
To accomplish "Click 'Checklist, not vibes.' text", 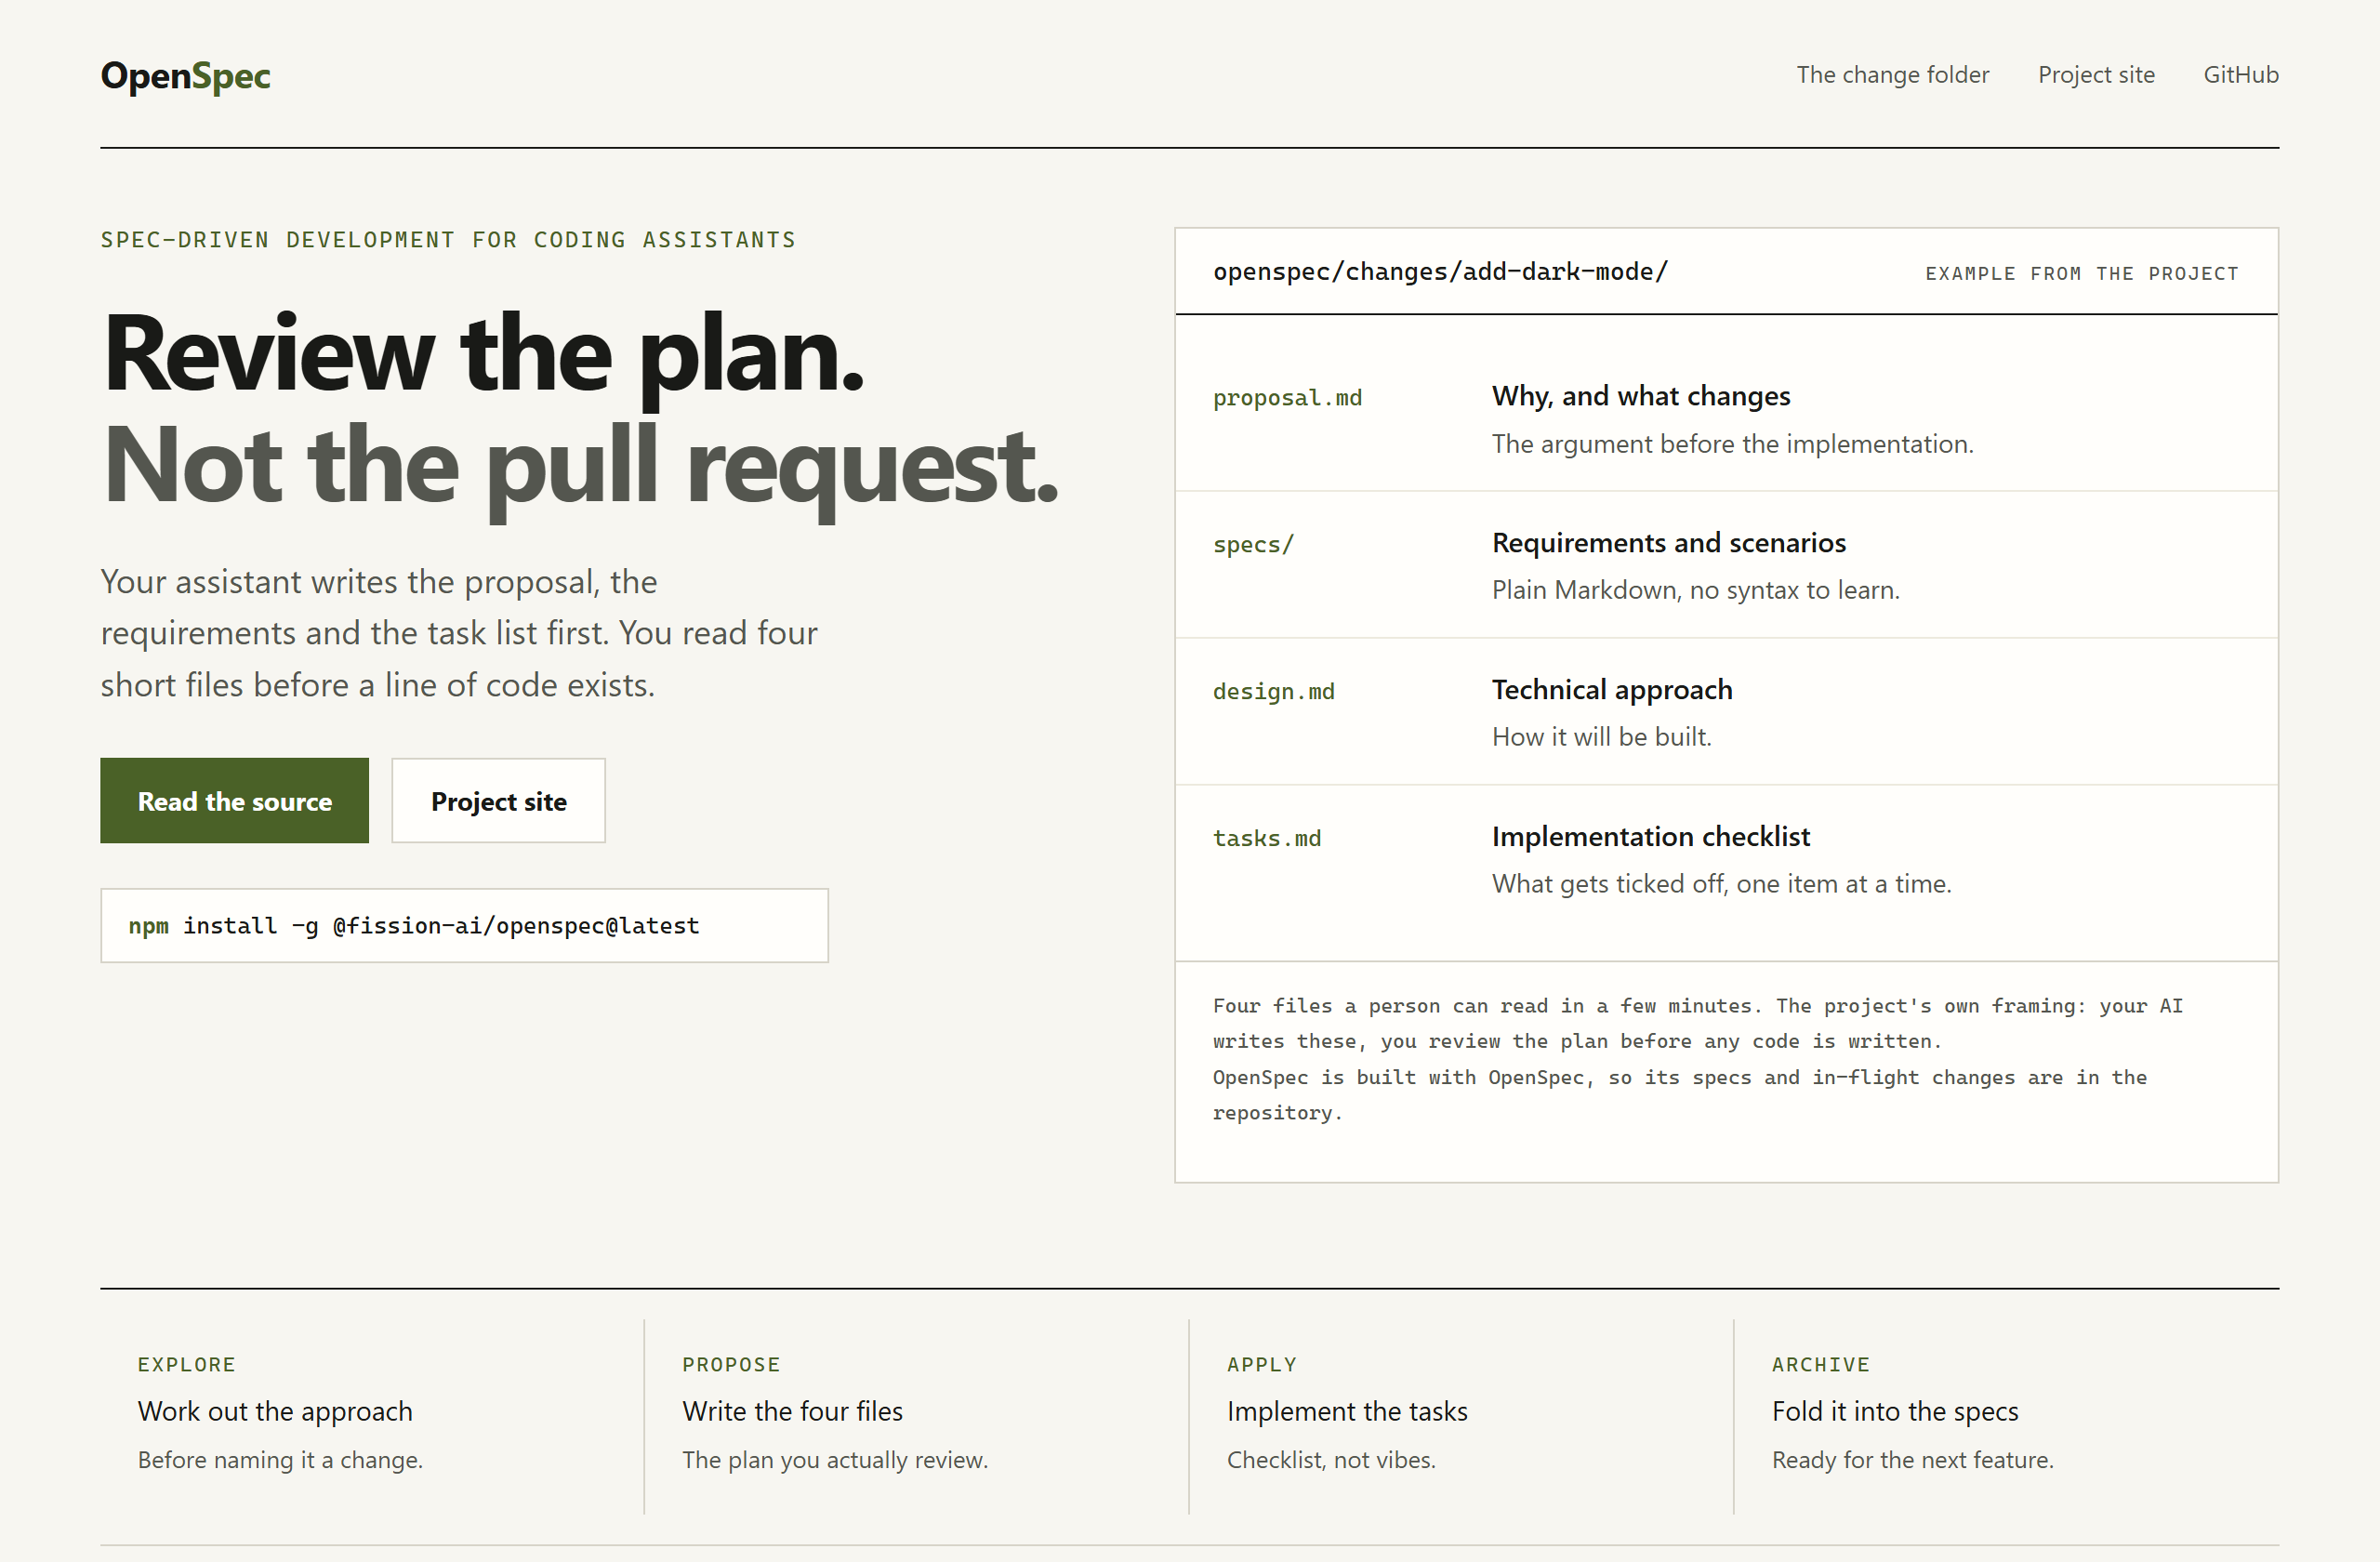I will [1331, 1460].
